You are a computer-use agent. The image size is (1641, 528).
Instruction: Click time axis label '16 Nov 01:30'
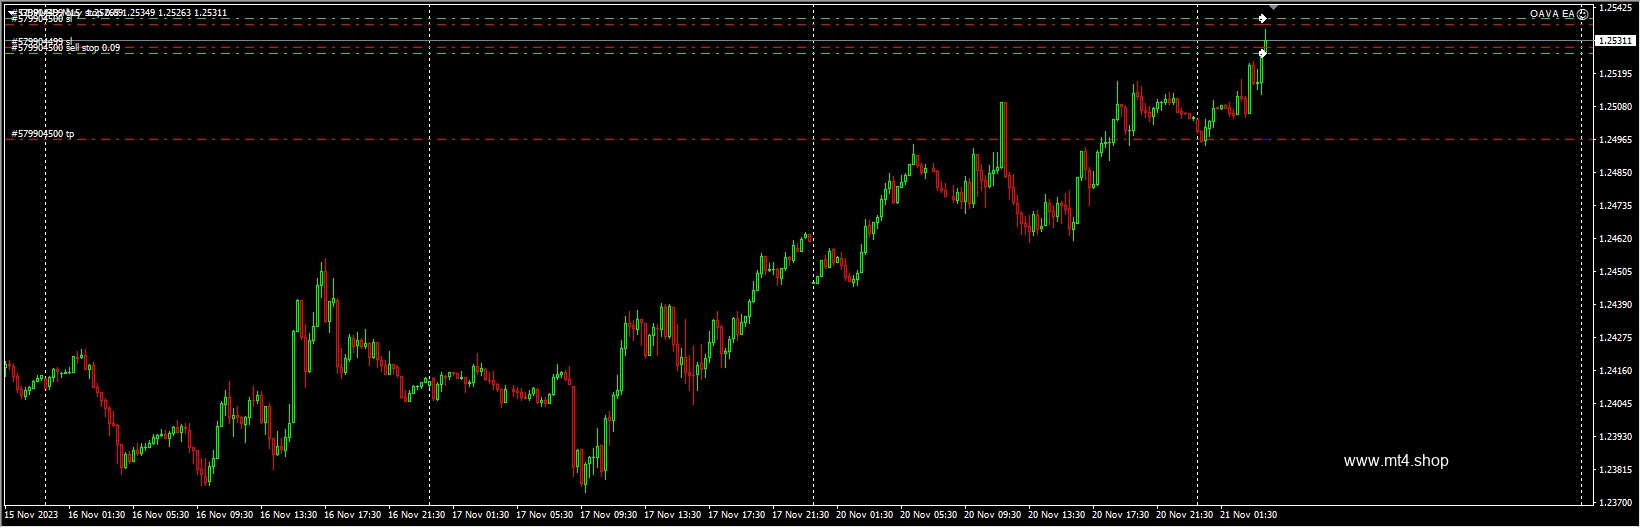97,516
